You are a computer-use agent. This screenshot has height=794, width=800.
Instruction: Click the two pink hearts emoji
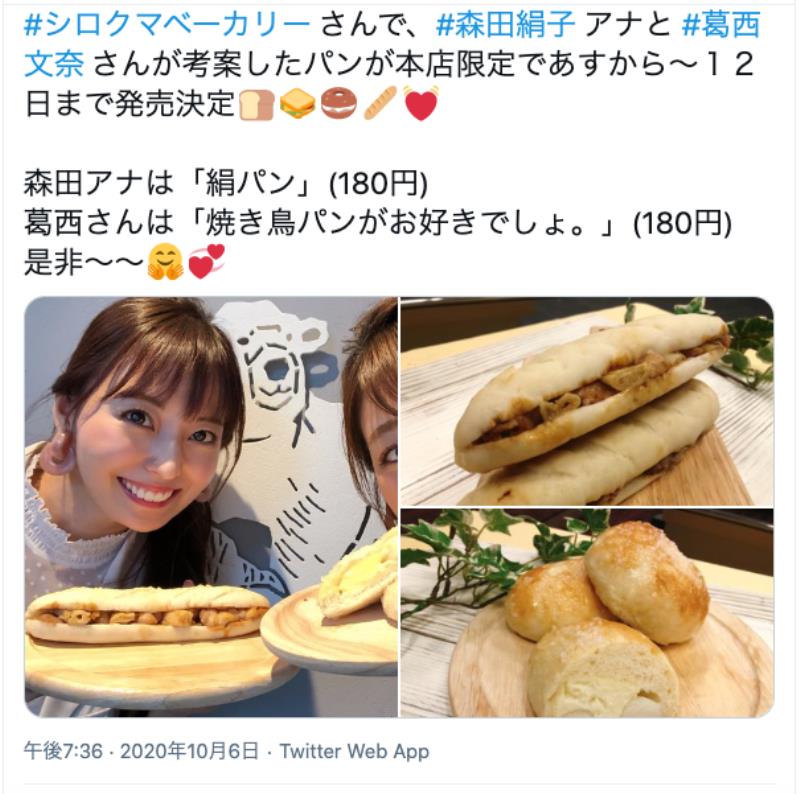click(207, 262)
